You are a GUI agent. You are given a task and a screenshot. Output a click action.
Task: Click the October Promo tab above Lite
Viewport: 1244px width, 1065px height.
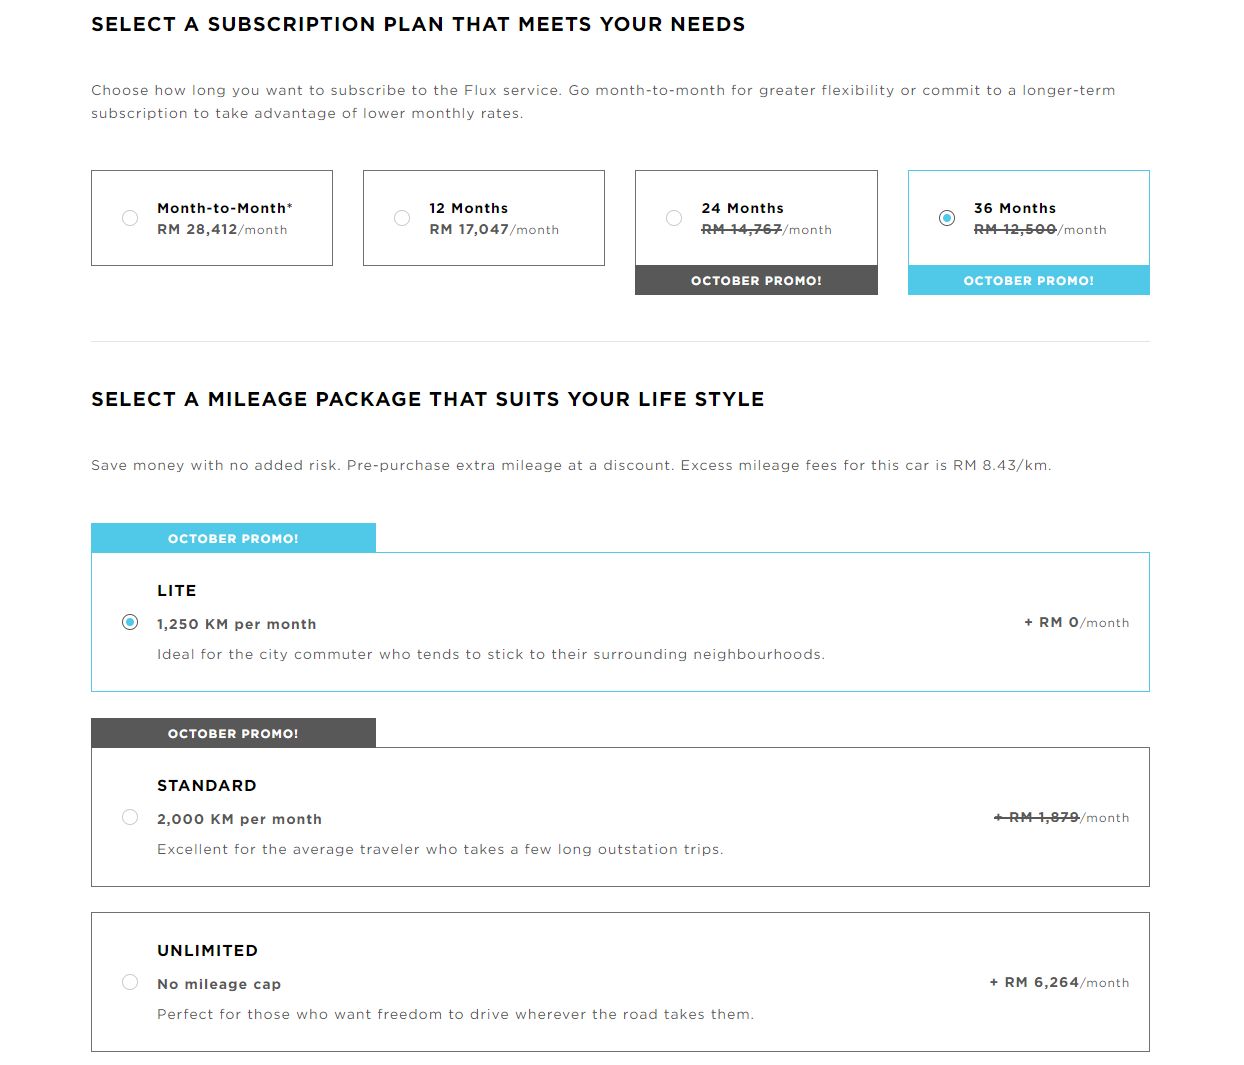tap(233, 539)
